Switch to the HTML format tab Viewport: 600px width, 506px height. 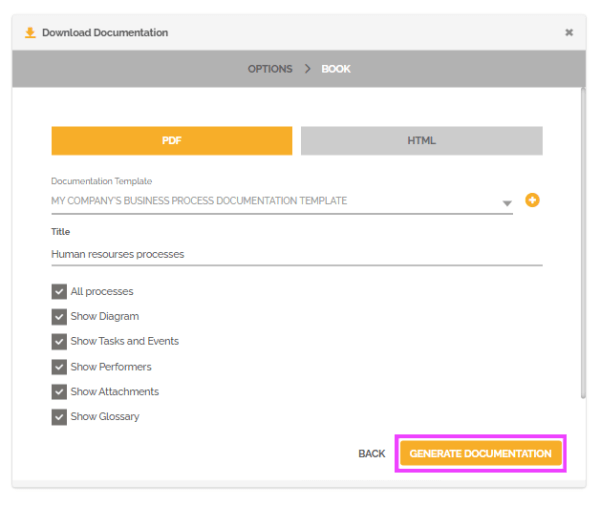[x=422, y=141]
